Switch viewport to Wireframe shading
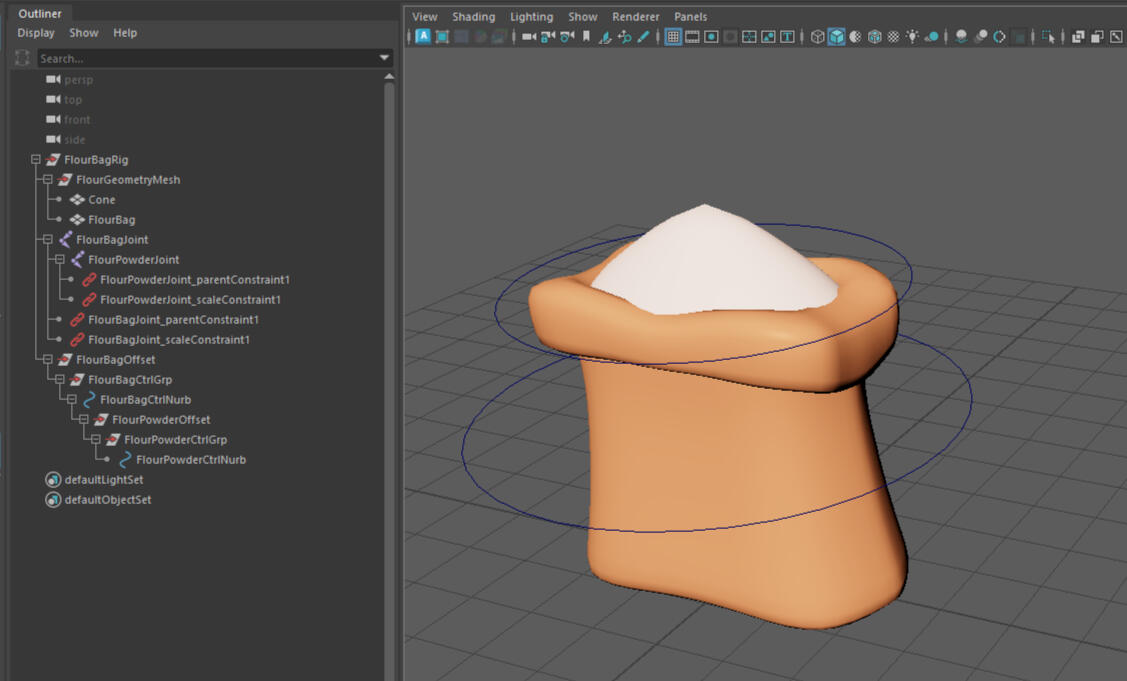 [x=817, y=37]
